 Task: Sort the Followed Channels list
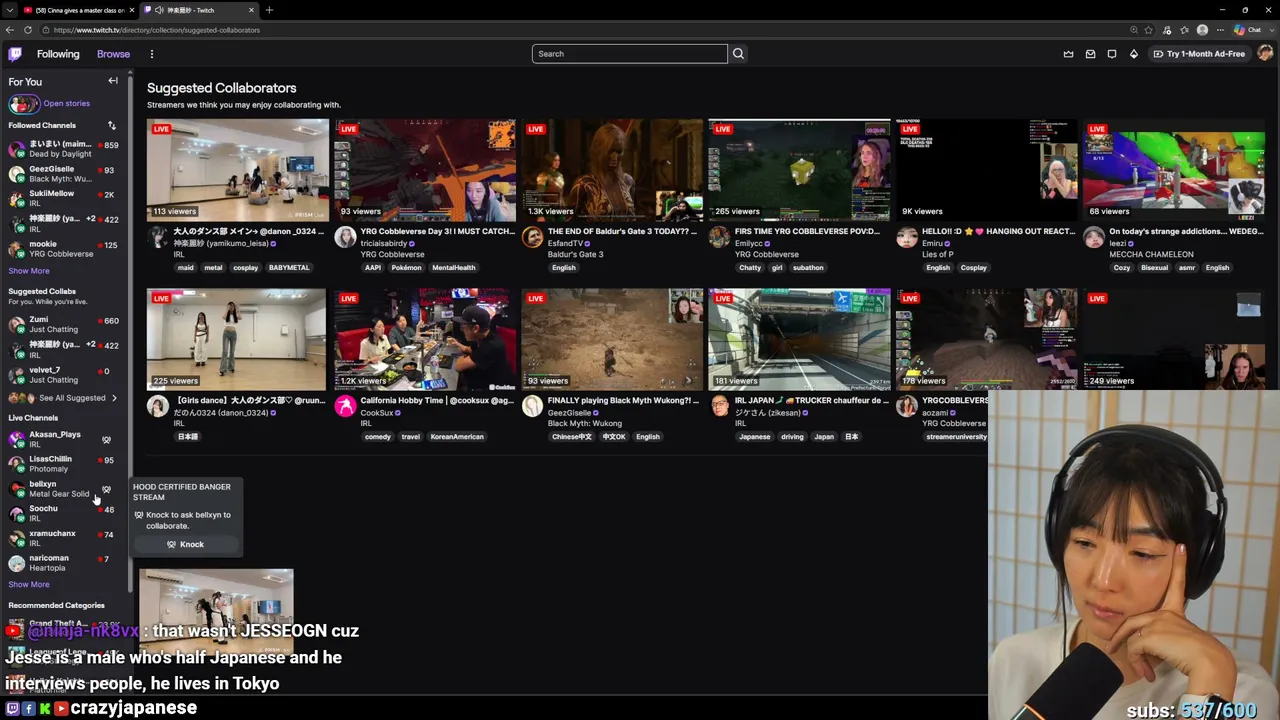(x=112, y=126)
